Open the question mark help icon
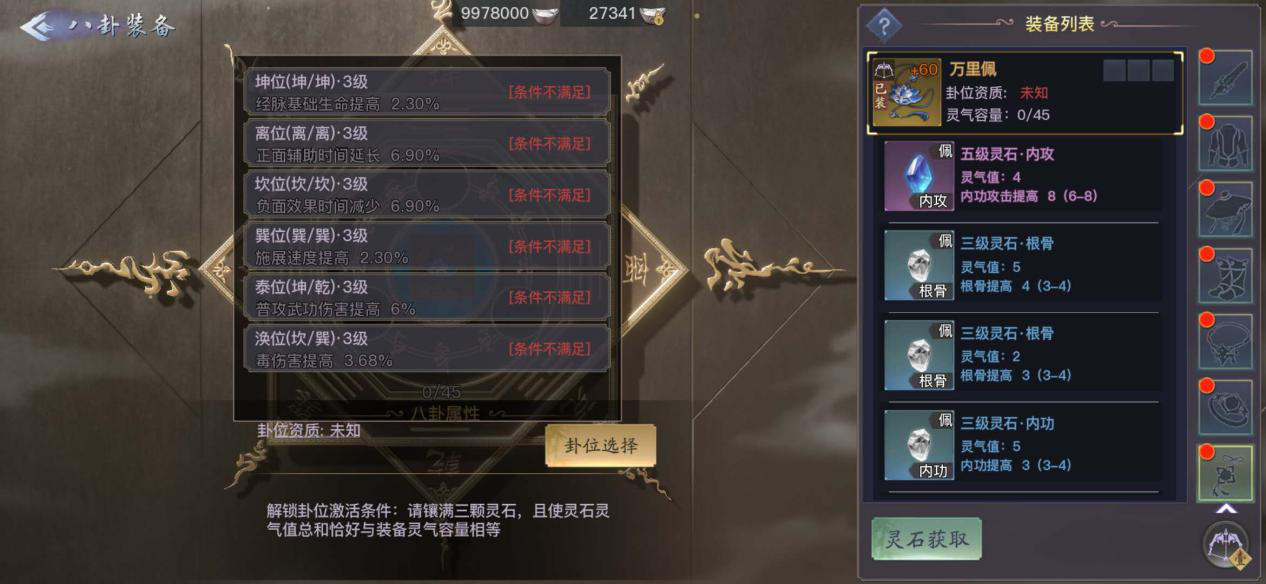Image resolution: width=1266 pixels, height=584 pixels. pyautogui.click(x=884, y=24)
